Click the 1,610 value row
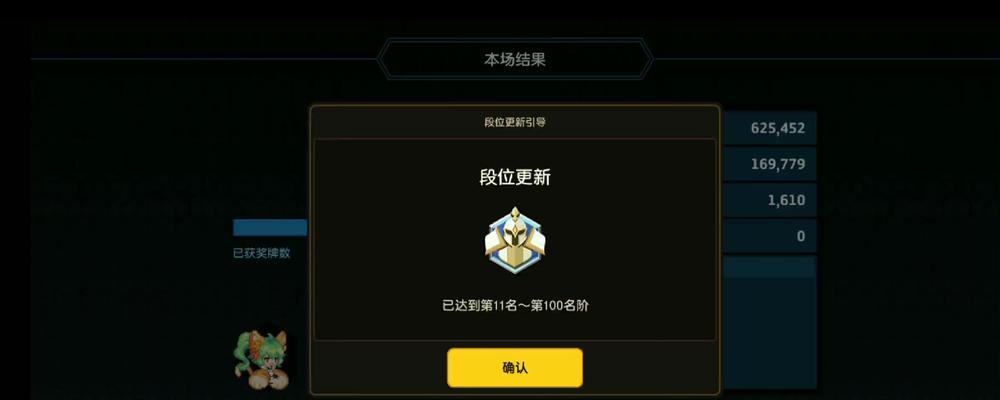The image size is (1000, 400). click(x=769, y=200)
